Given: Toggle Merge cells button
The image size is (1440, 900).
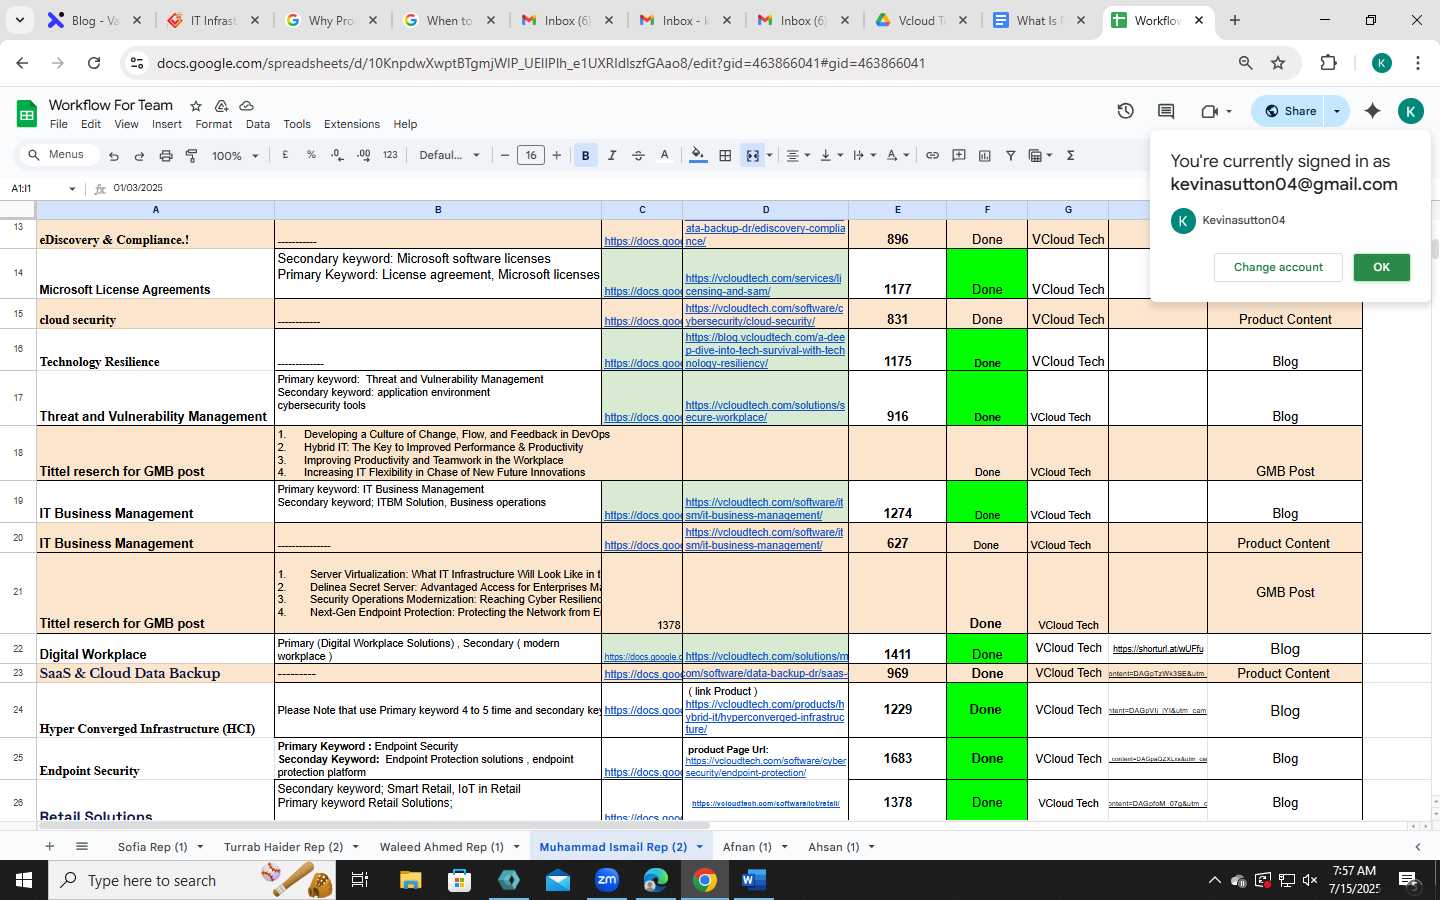Looking at the screenshot, I should tap(752, 155).
